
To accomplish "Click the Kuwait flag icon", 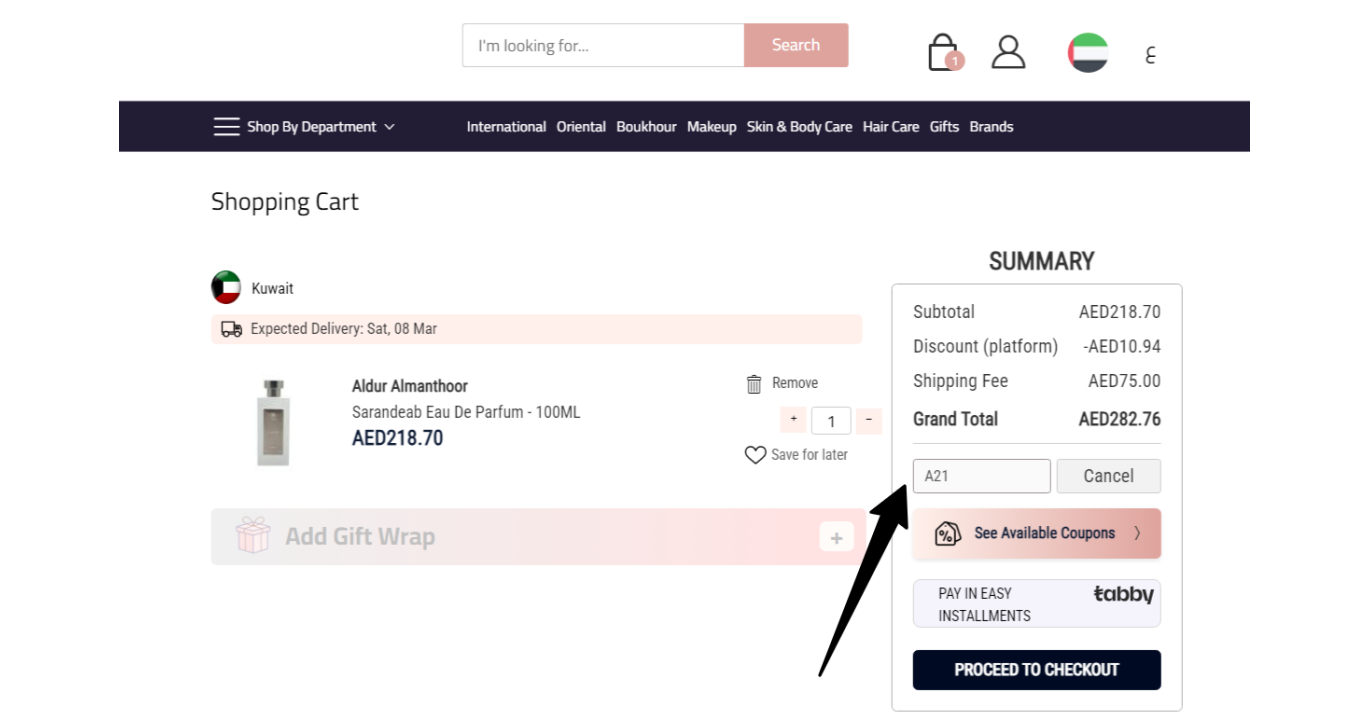I will point(226,287).
